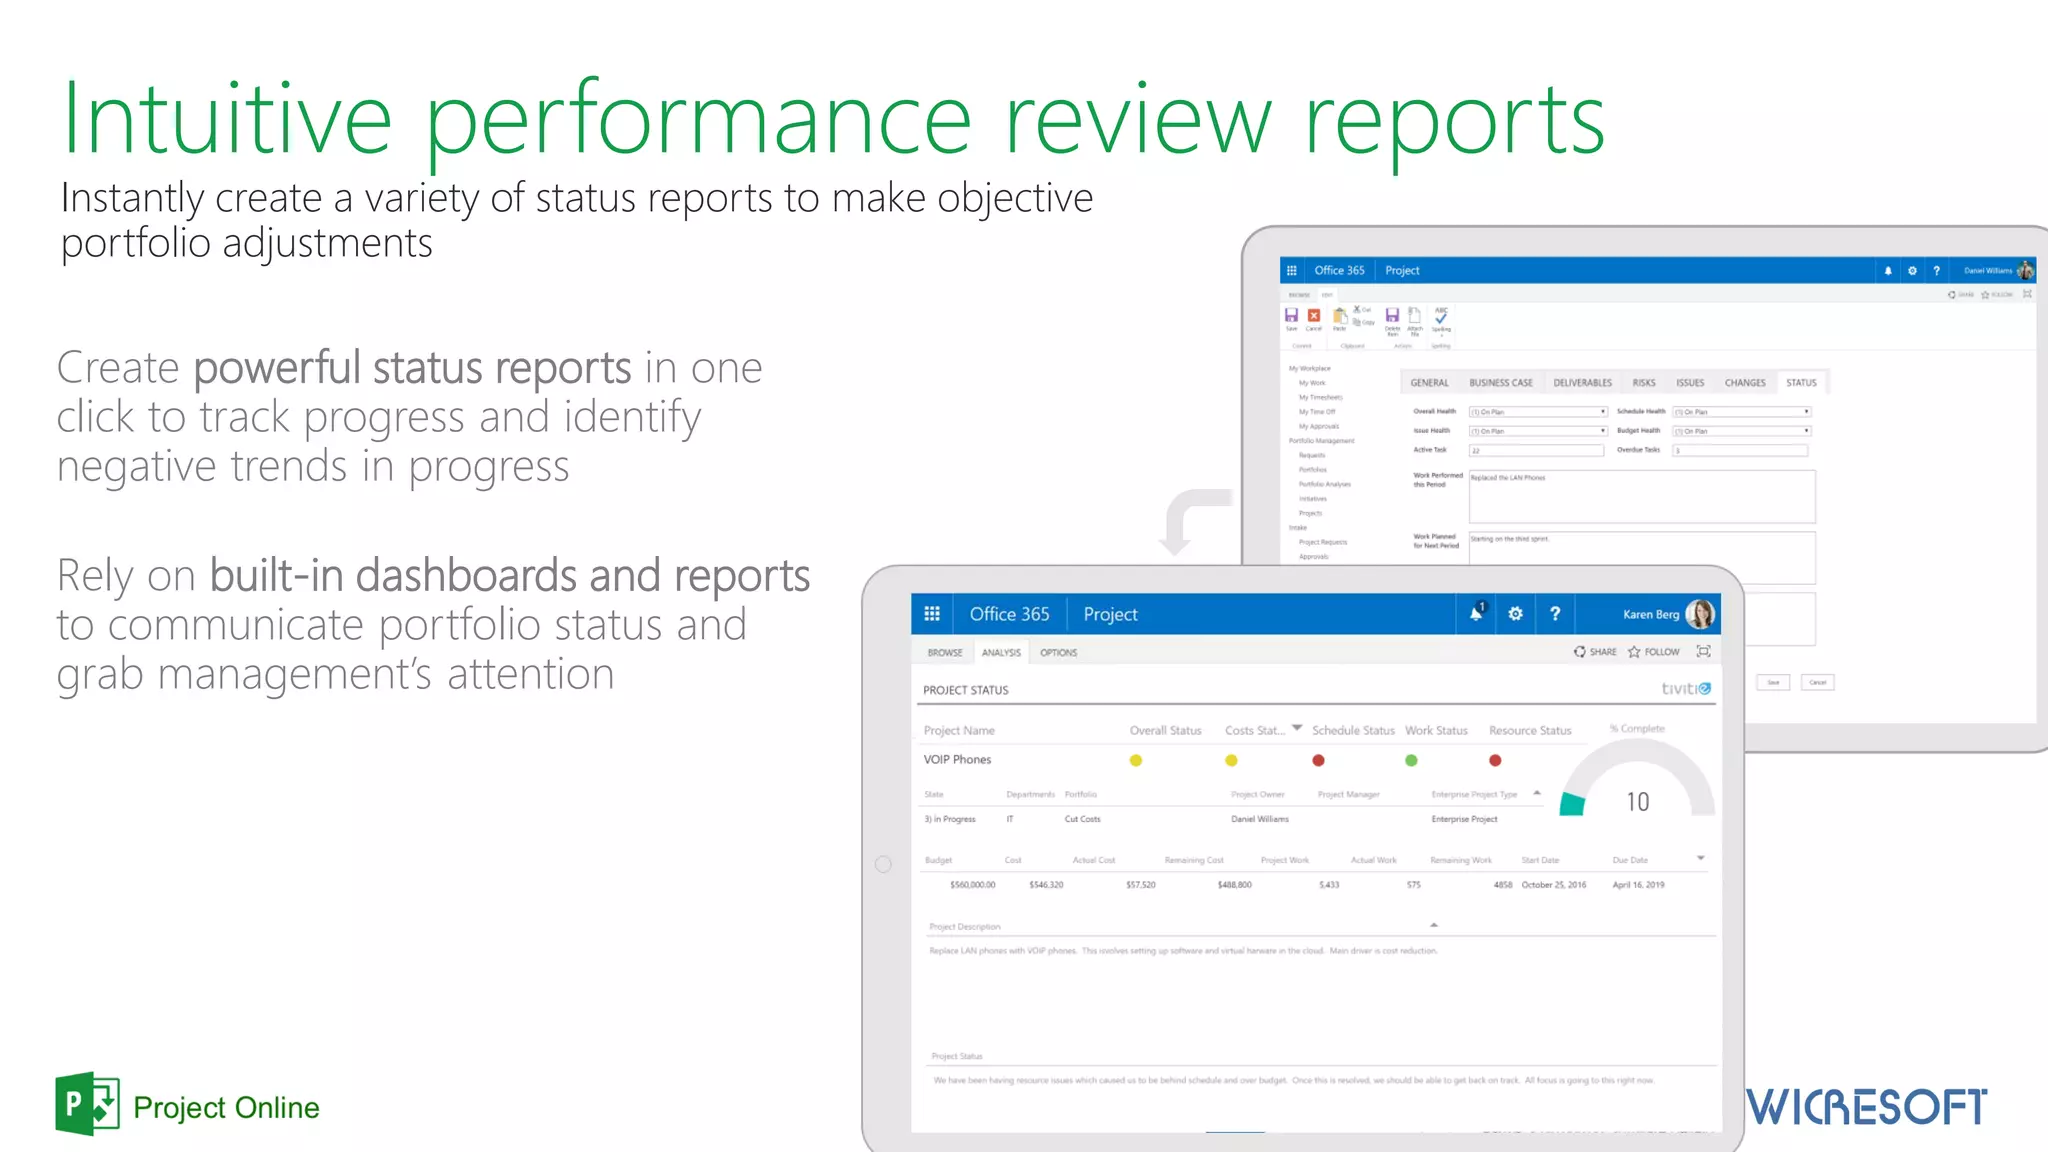Open My Timesheets in the sidebar

(1321, 397)
